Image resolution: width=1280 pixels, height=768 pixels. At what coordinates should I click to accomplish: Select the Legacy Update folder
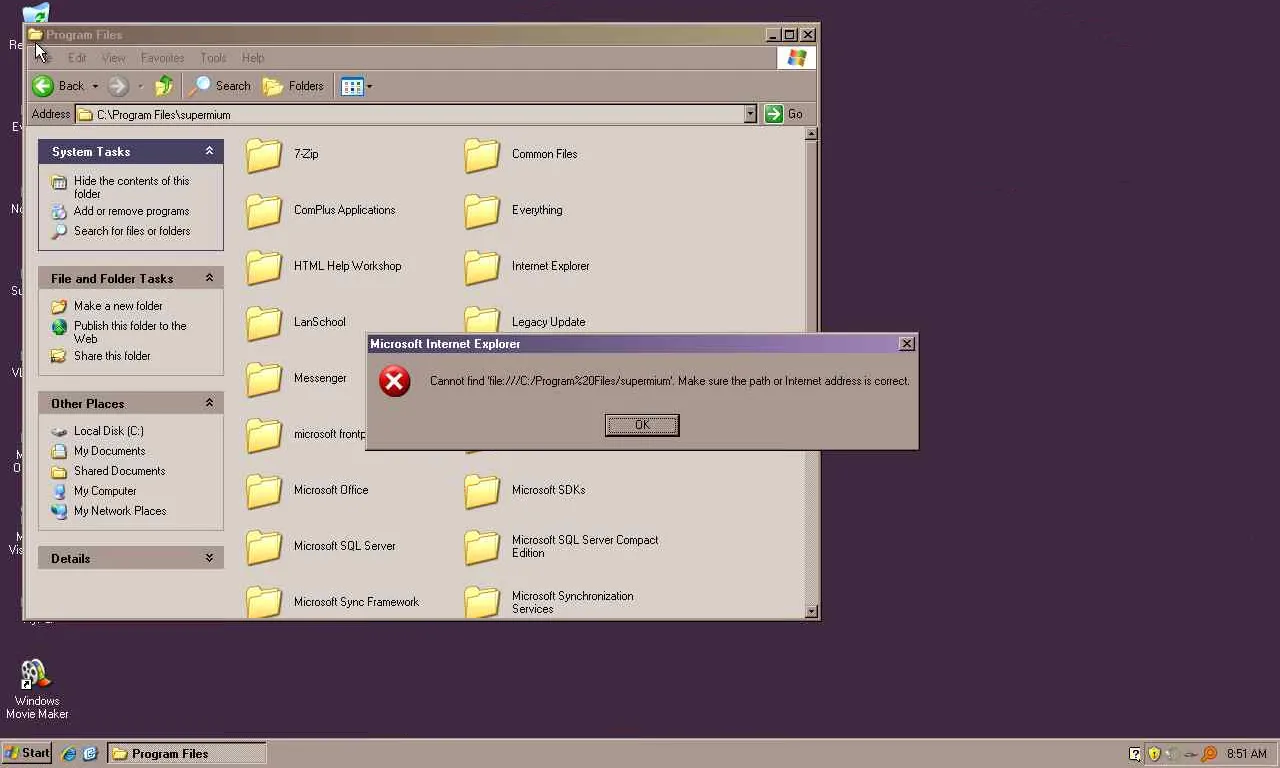525,320
